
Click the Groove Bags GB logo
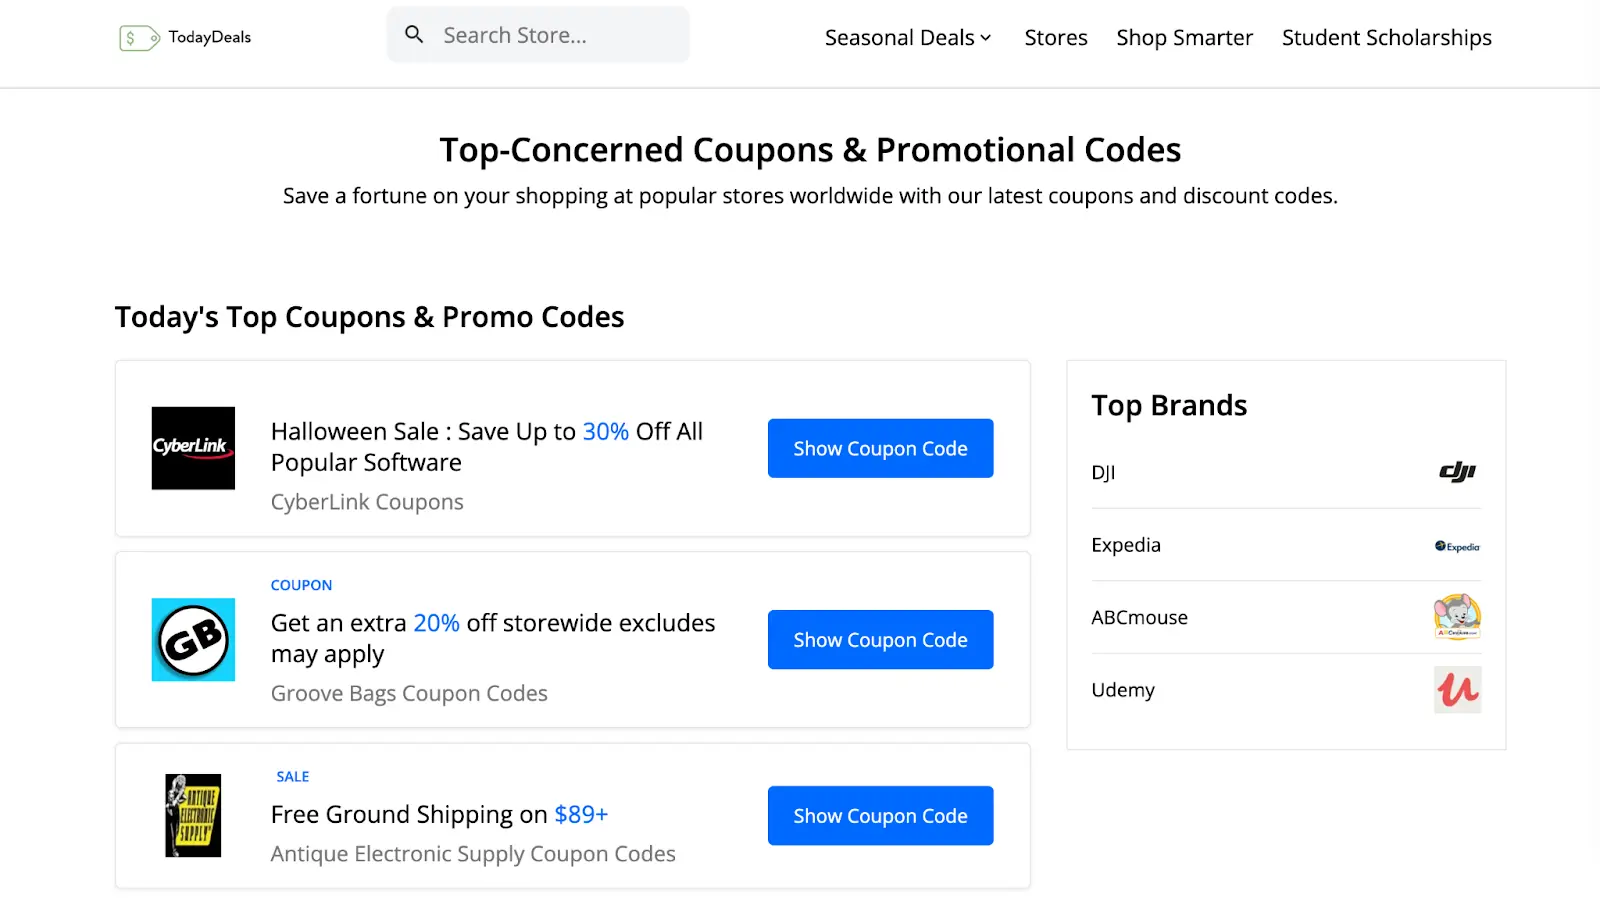click(x=192, y=639)
